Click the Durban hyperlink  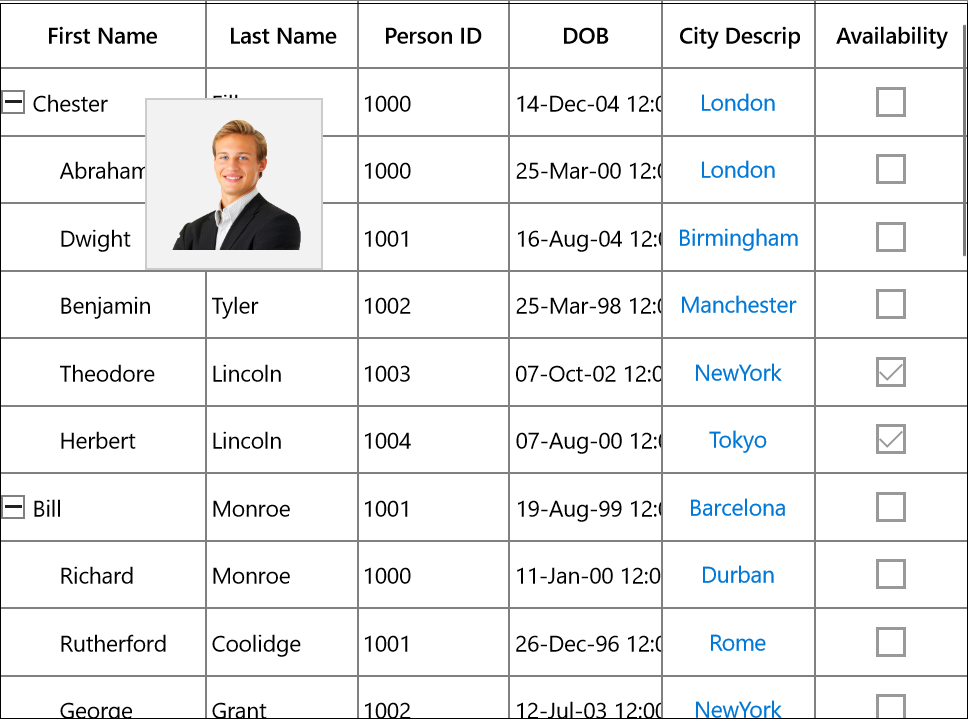pyautogui.click(x=738, y=575)
